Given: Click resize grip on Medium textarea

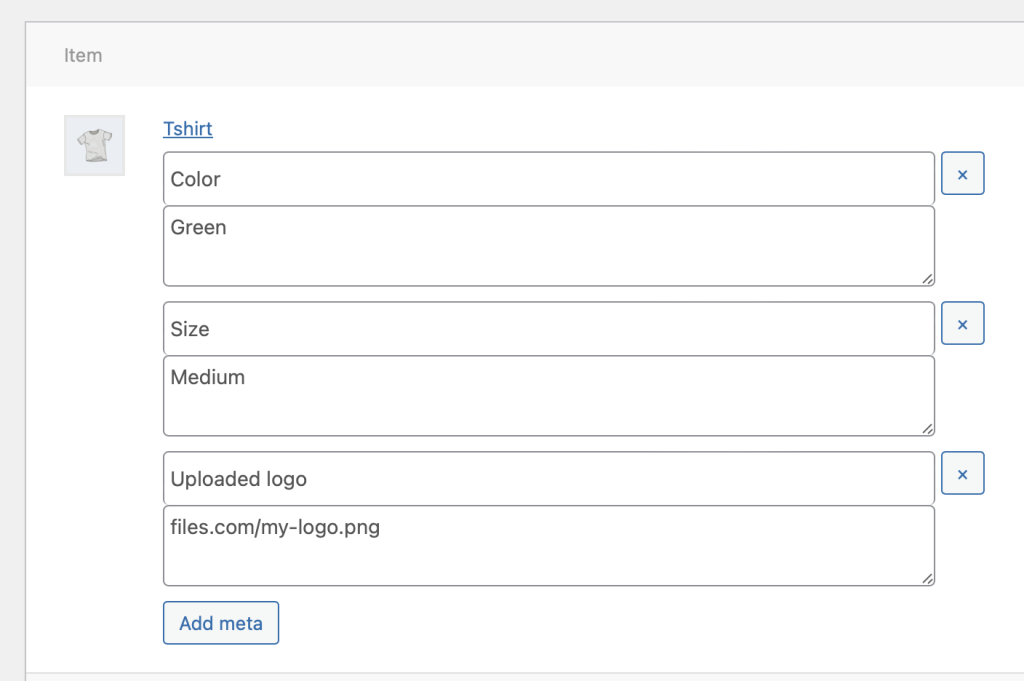Looking at the screenshot, I should click(927, 429).
